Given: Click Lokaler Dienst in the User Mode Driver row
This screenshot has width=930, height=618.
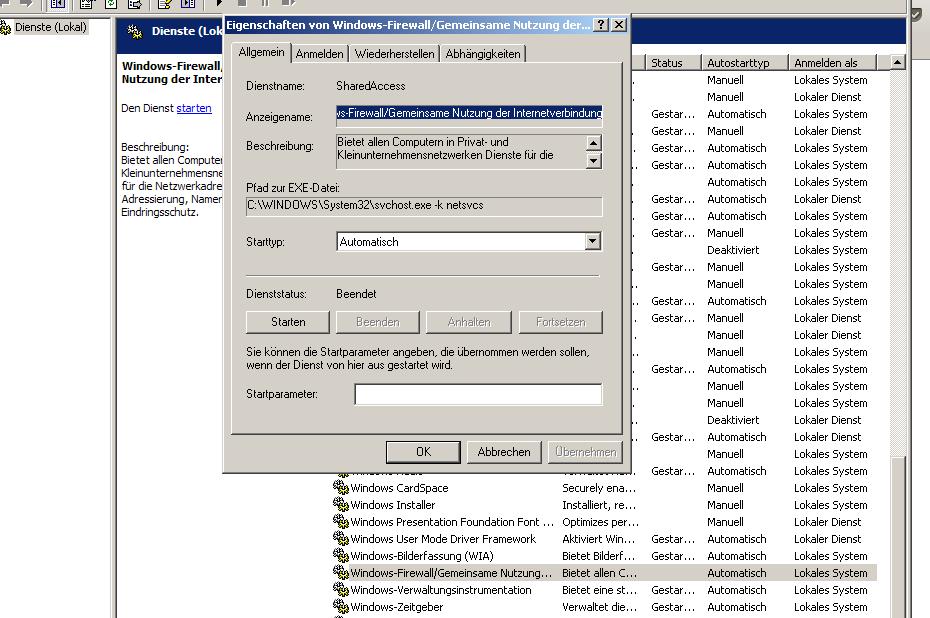Looking at the screenshot, I should pyautogui.click(x=827, y=539).
